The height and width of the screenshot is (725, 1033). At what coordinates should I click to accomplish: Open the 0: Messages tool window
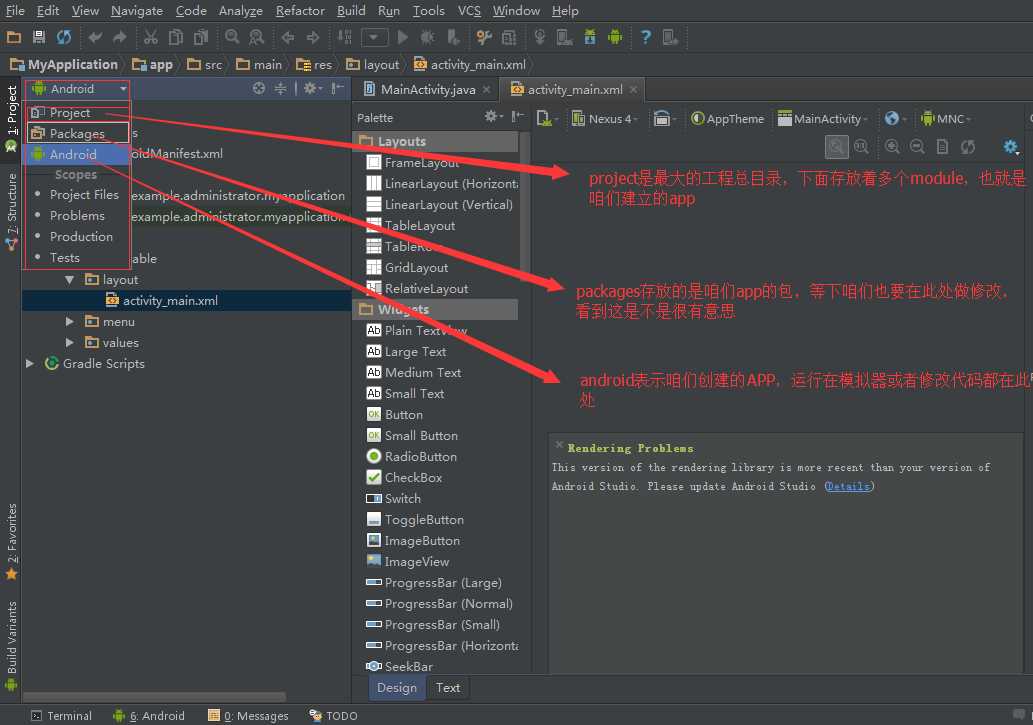click(248, 716)
